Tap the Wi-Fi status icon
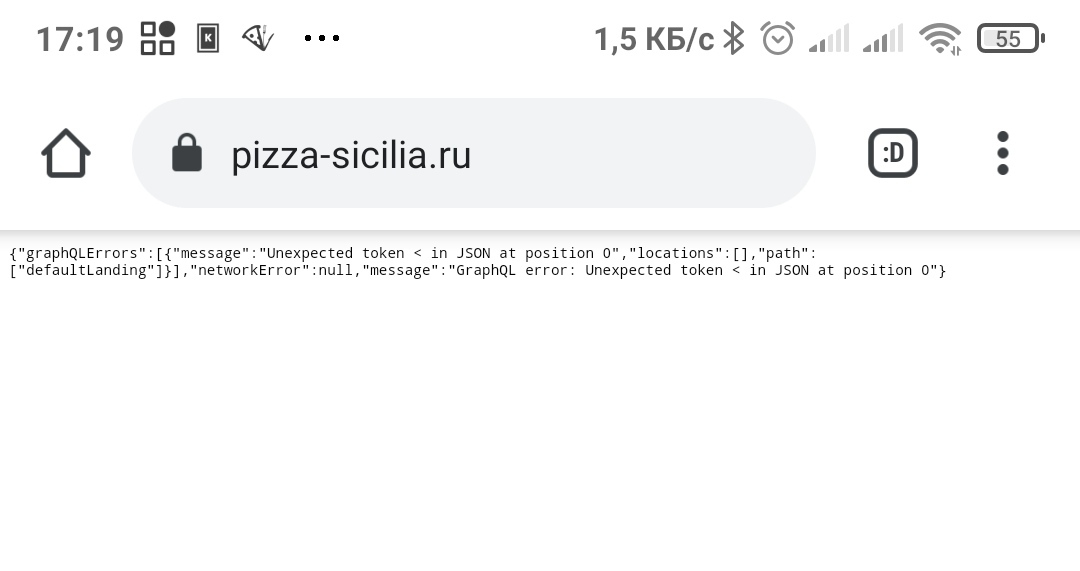1080x571 pixels. [x=940, y=39]
